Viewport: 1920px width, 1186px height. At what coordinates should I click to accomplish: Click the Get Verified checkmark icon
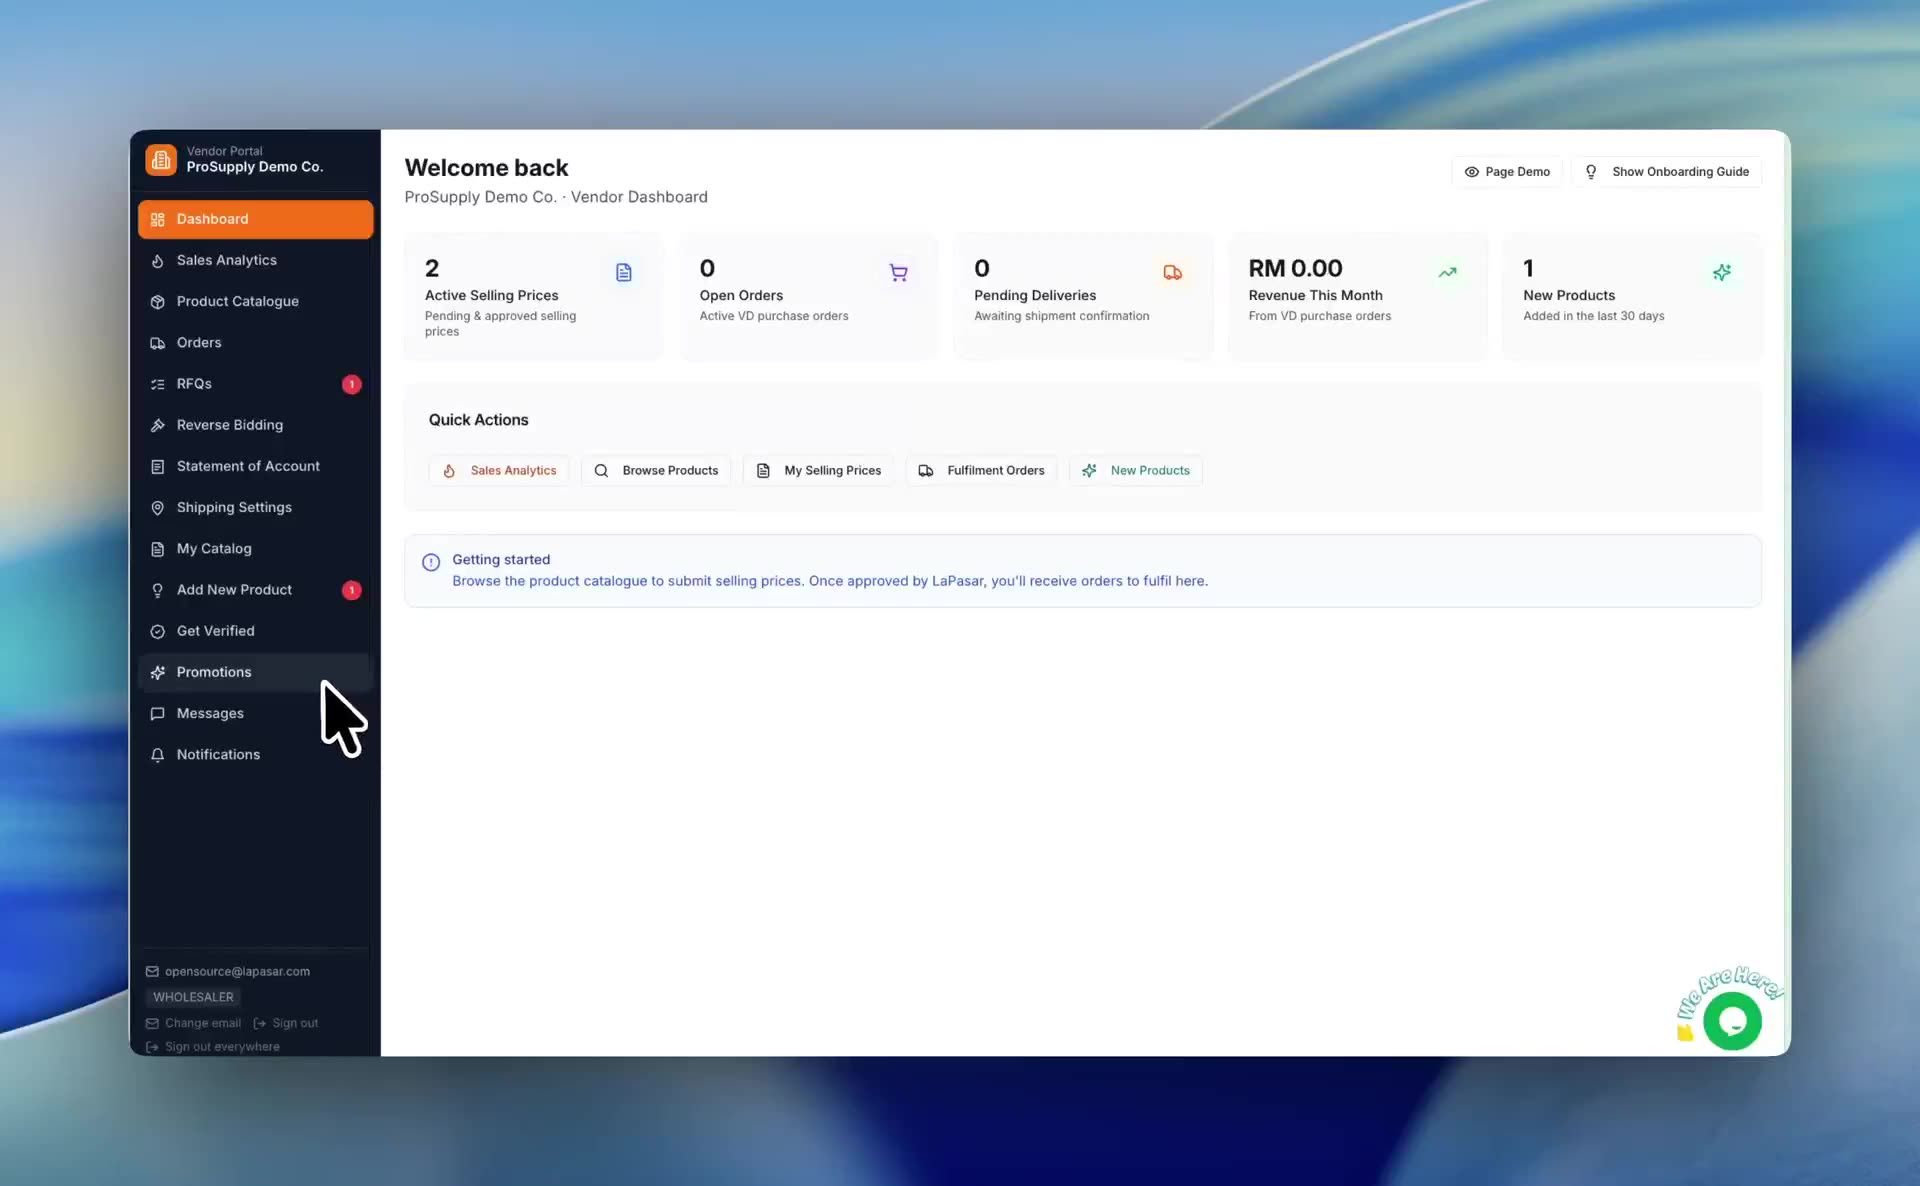coord(157,631)
